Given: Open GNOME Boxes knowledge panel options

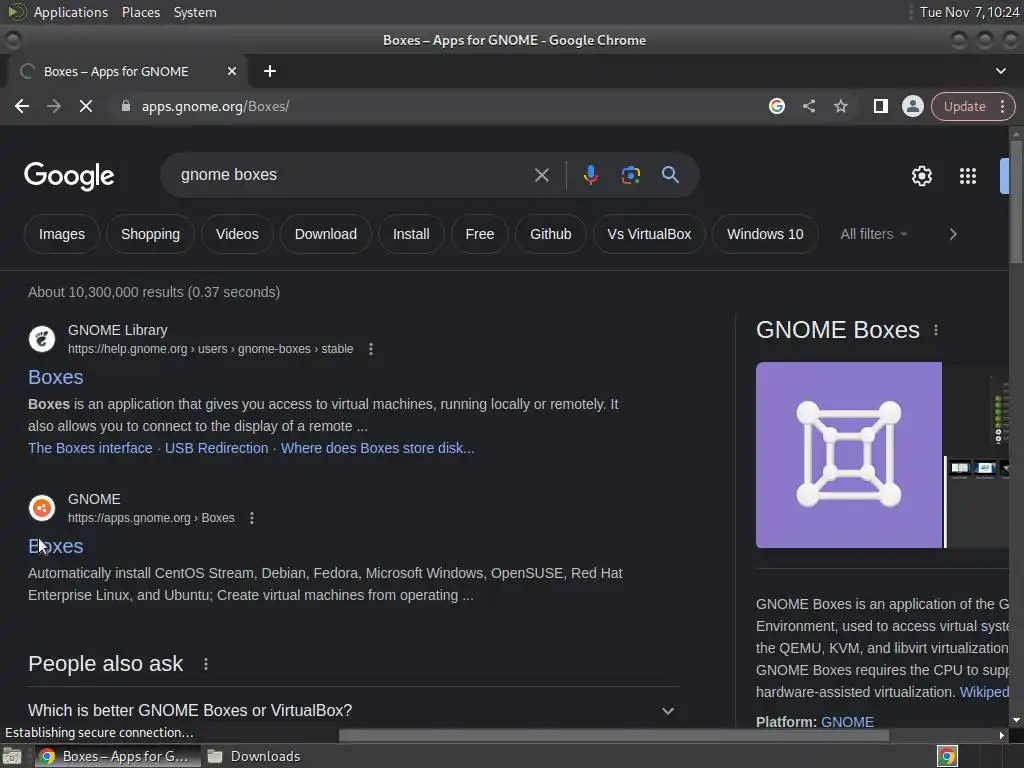Looking at the screenshot, I should [936, 330].
